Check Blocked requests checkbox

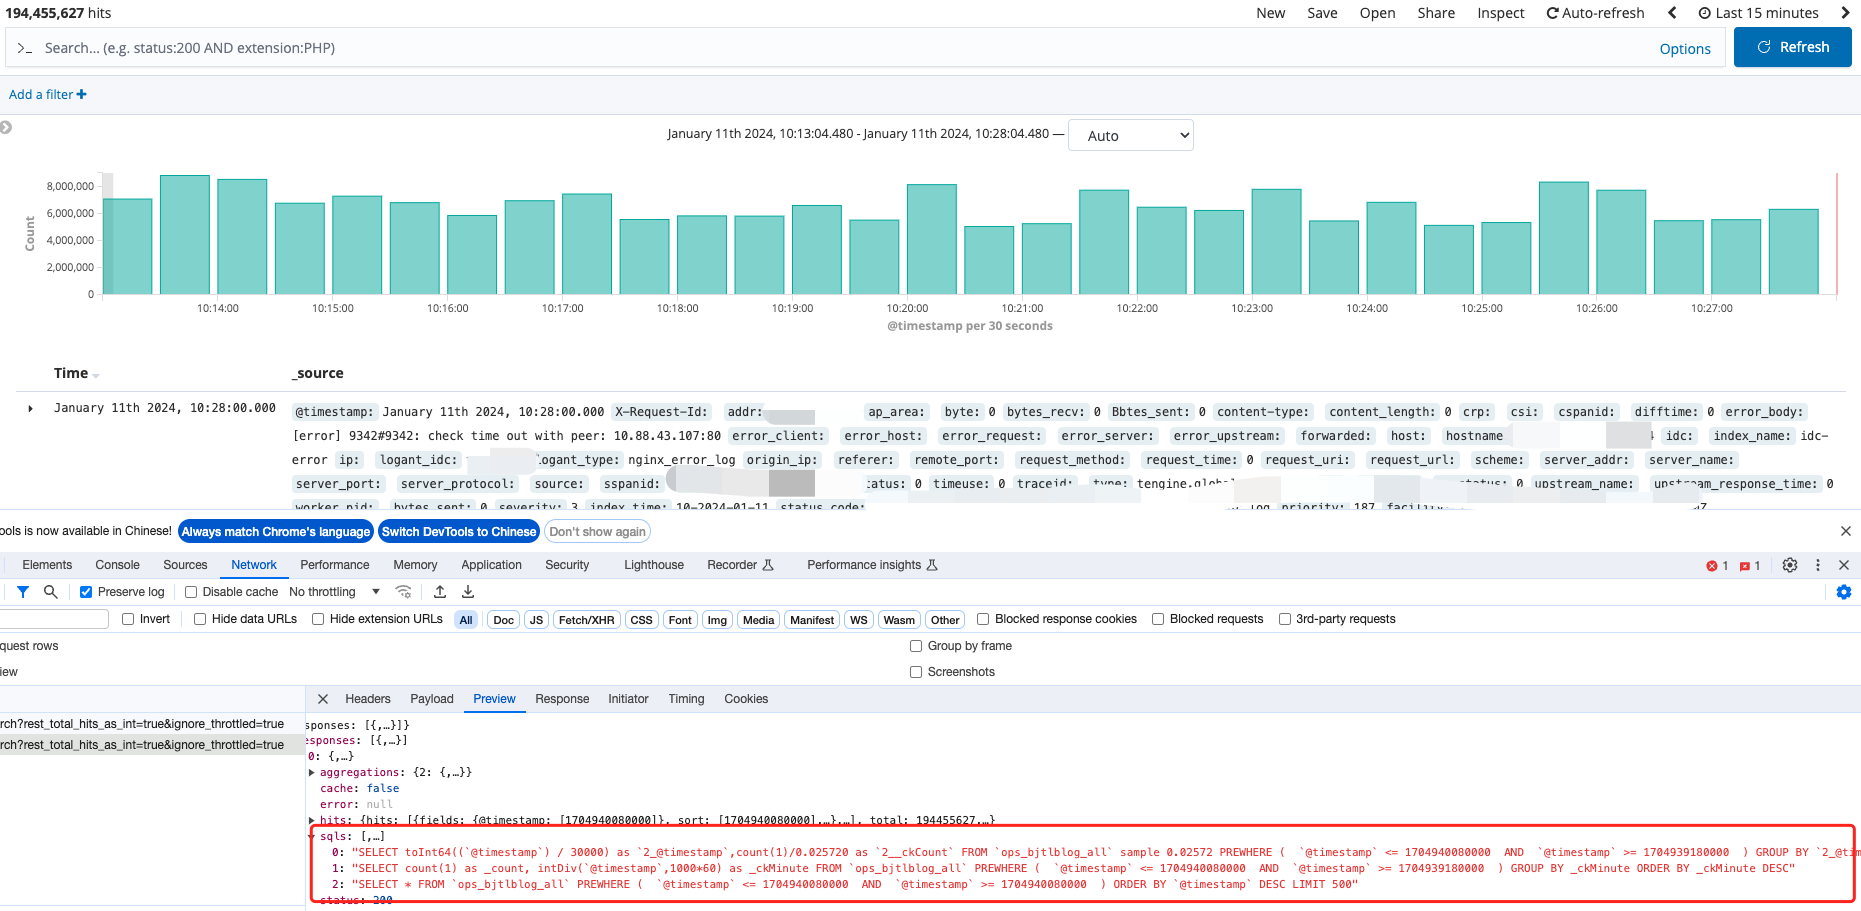click(x=1158, y=619)
